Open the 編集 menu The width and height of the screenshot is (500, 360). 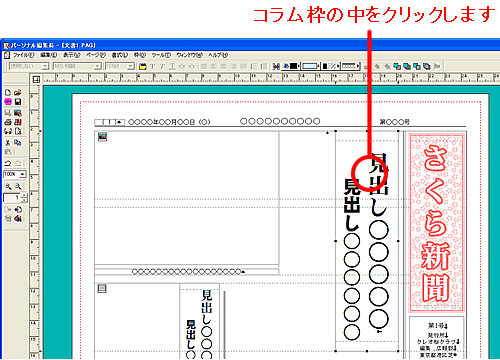(x=49, y=55)
